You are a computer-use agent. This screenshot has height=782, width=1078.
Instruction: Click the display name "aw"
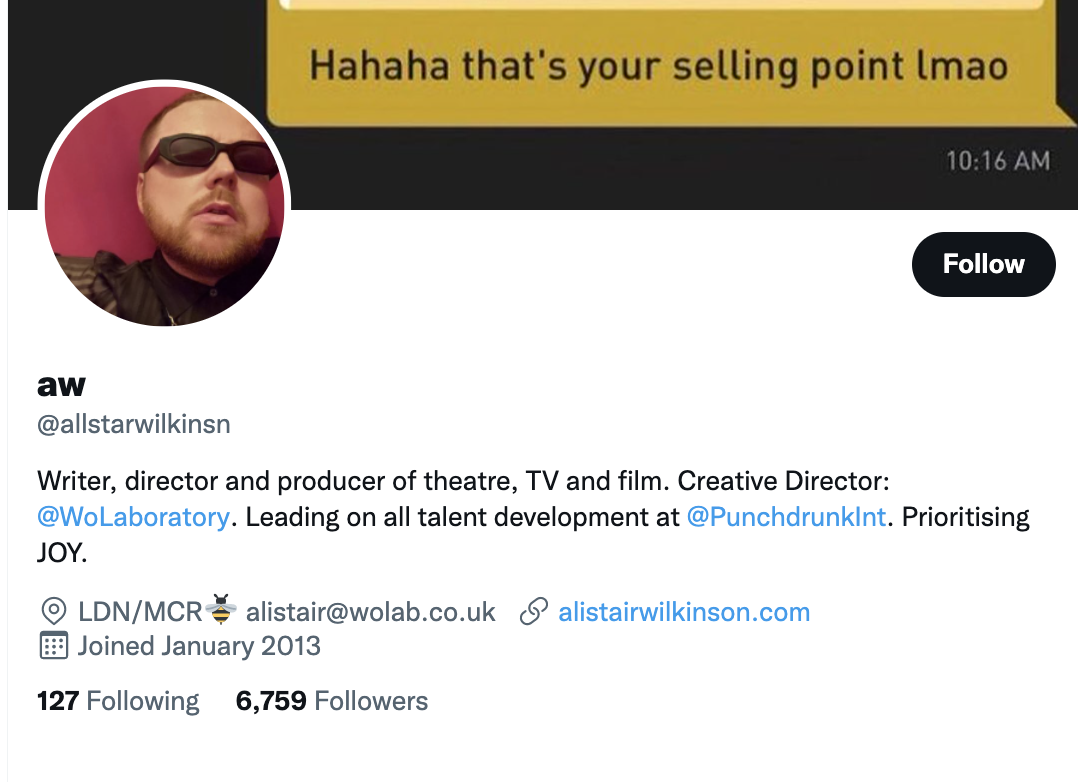click(x=61, y=383)
